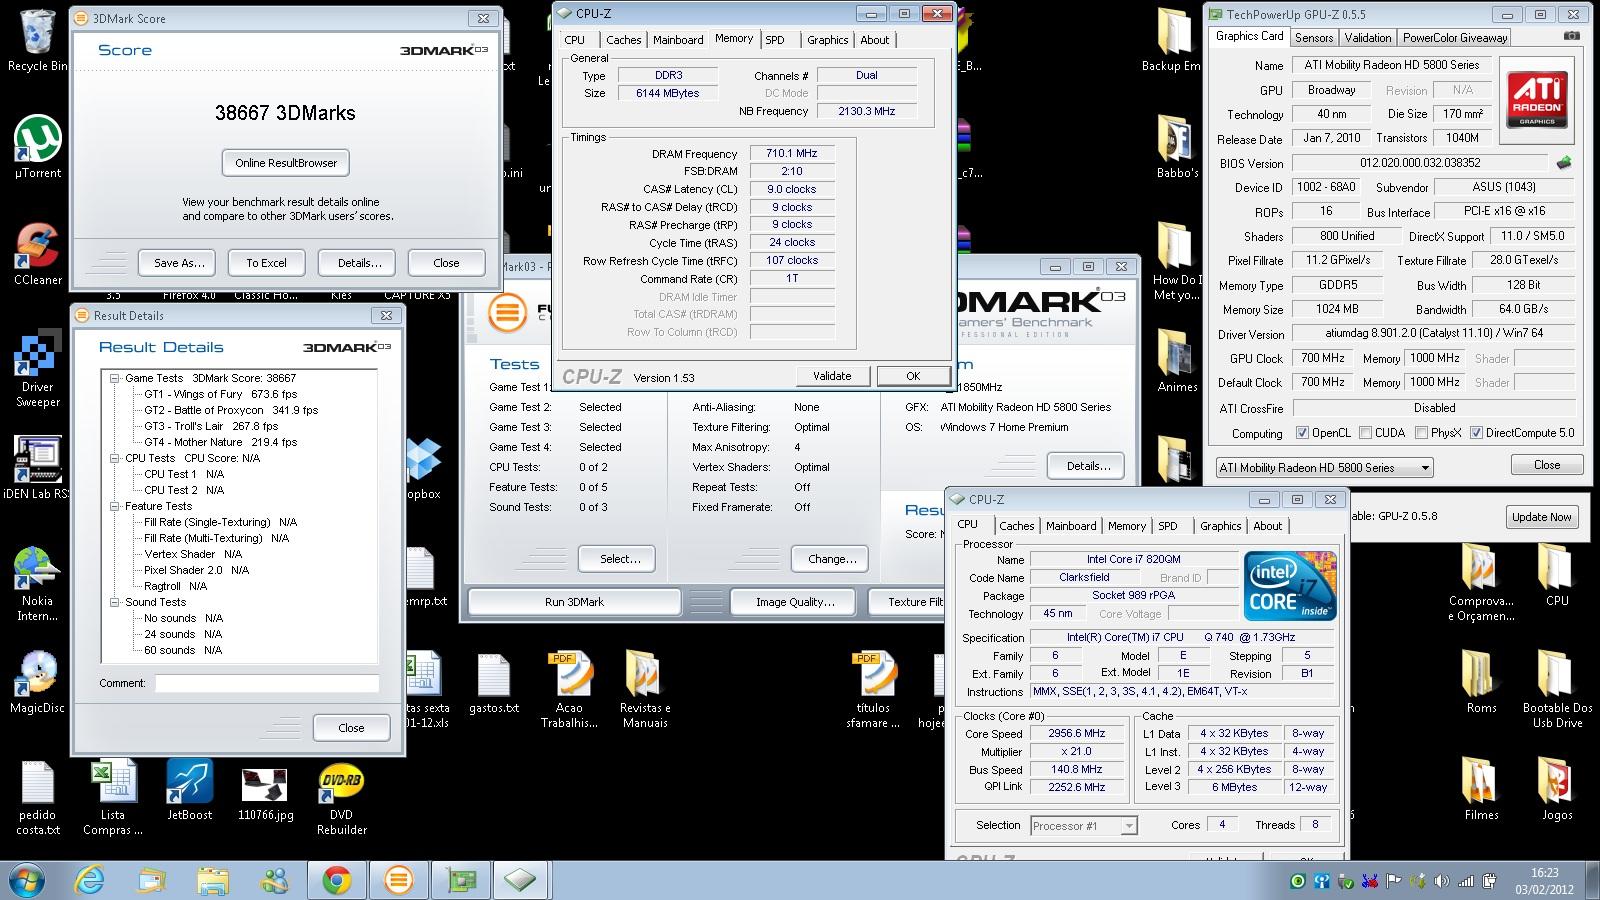This screenshot has height=900, width=1600.
Task: Toggle the OpenCL checkbox in GPU-Z
Action: (1302, 433)
